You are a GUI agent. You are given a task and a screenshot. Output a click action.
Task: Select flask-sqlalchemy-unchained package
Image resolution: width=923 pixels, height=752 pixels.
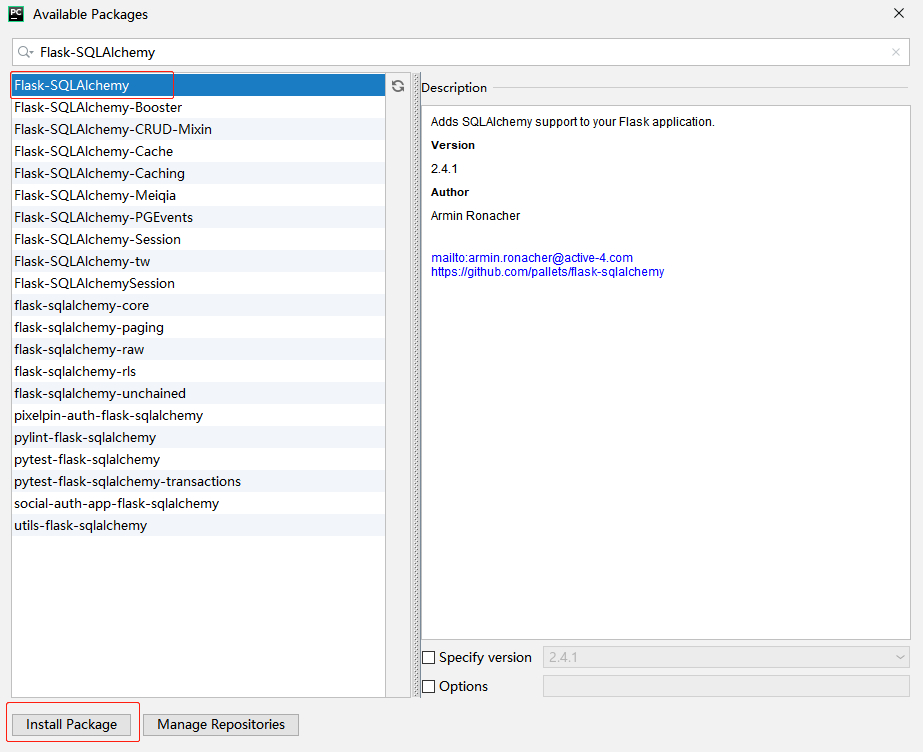click(198, 393)
